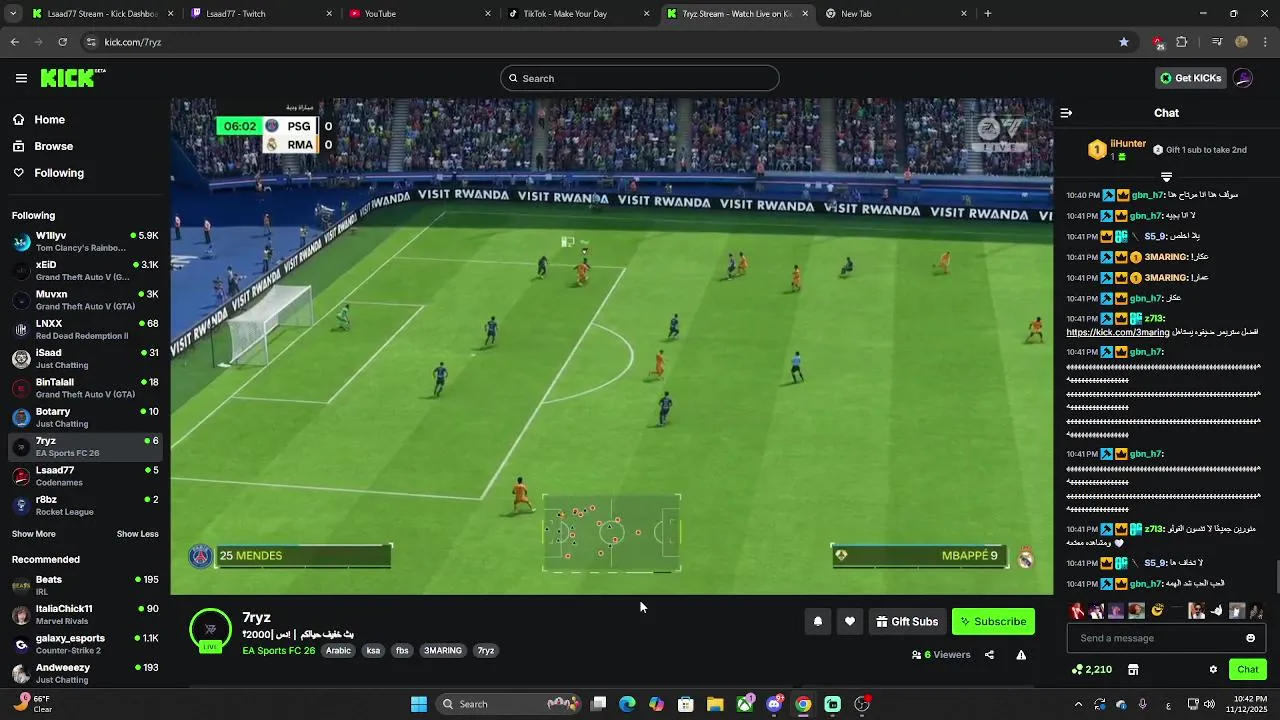Open File Explorer from taskbar
Screen dimensions: 1280x720
(x=715, y=704)
